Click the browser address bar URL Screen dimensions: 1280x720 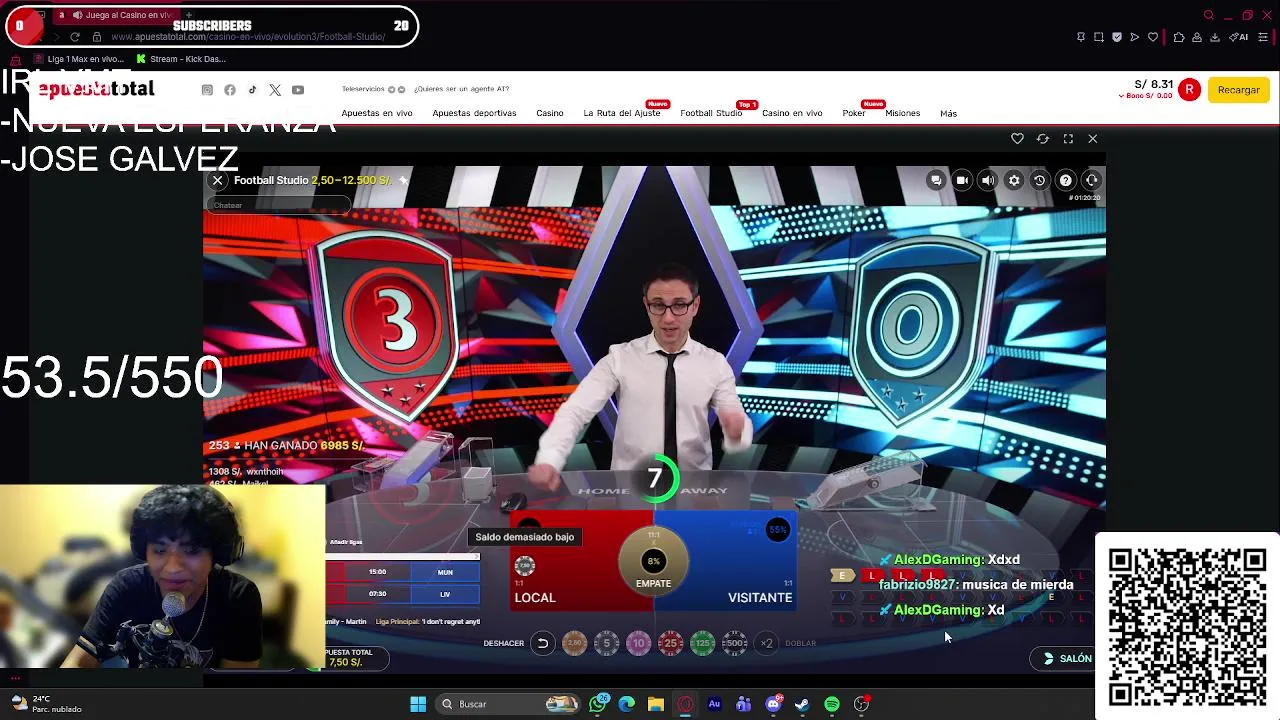248,37
